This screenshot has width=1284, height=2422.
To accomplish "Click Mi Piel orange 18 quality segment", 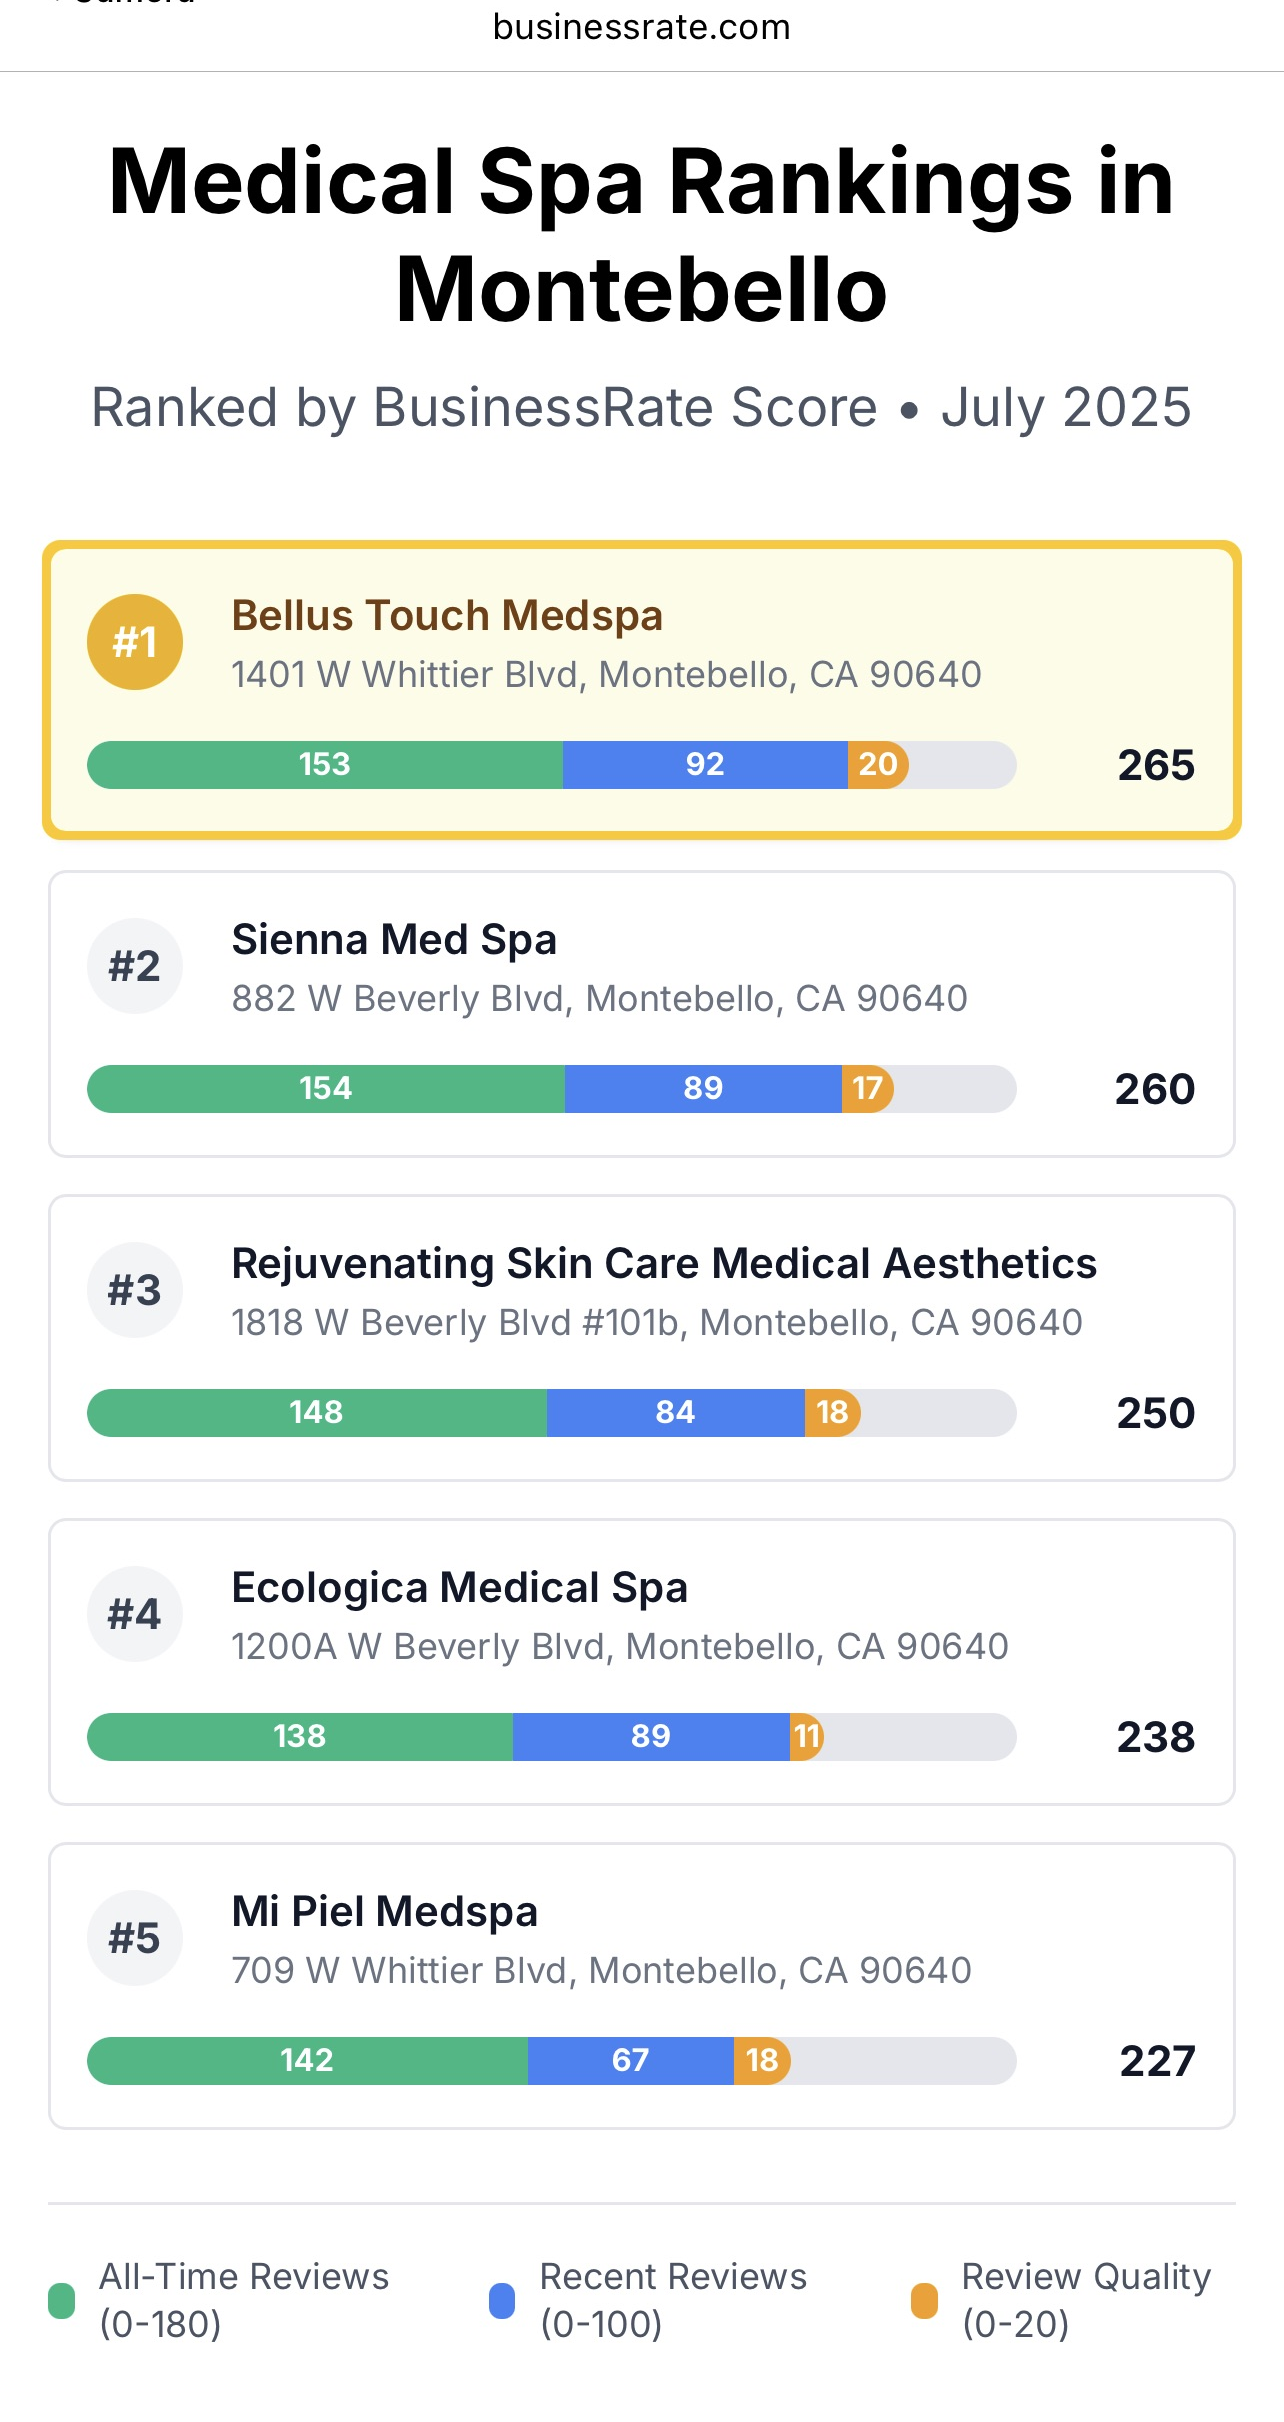I will tap(762, 2061).
